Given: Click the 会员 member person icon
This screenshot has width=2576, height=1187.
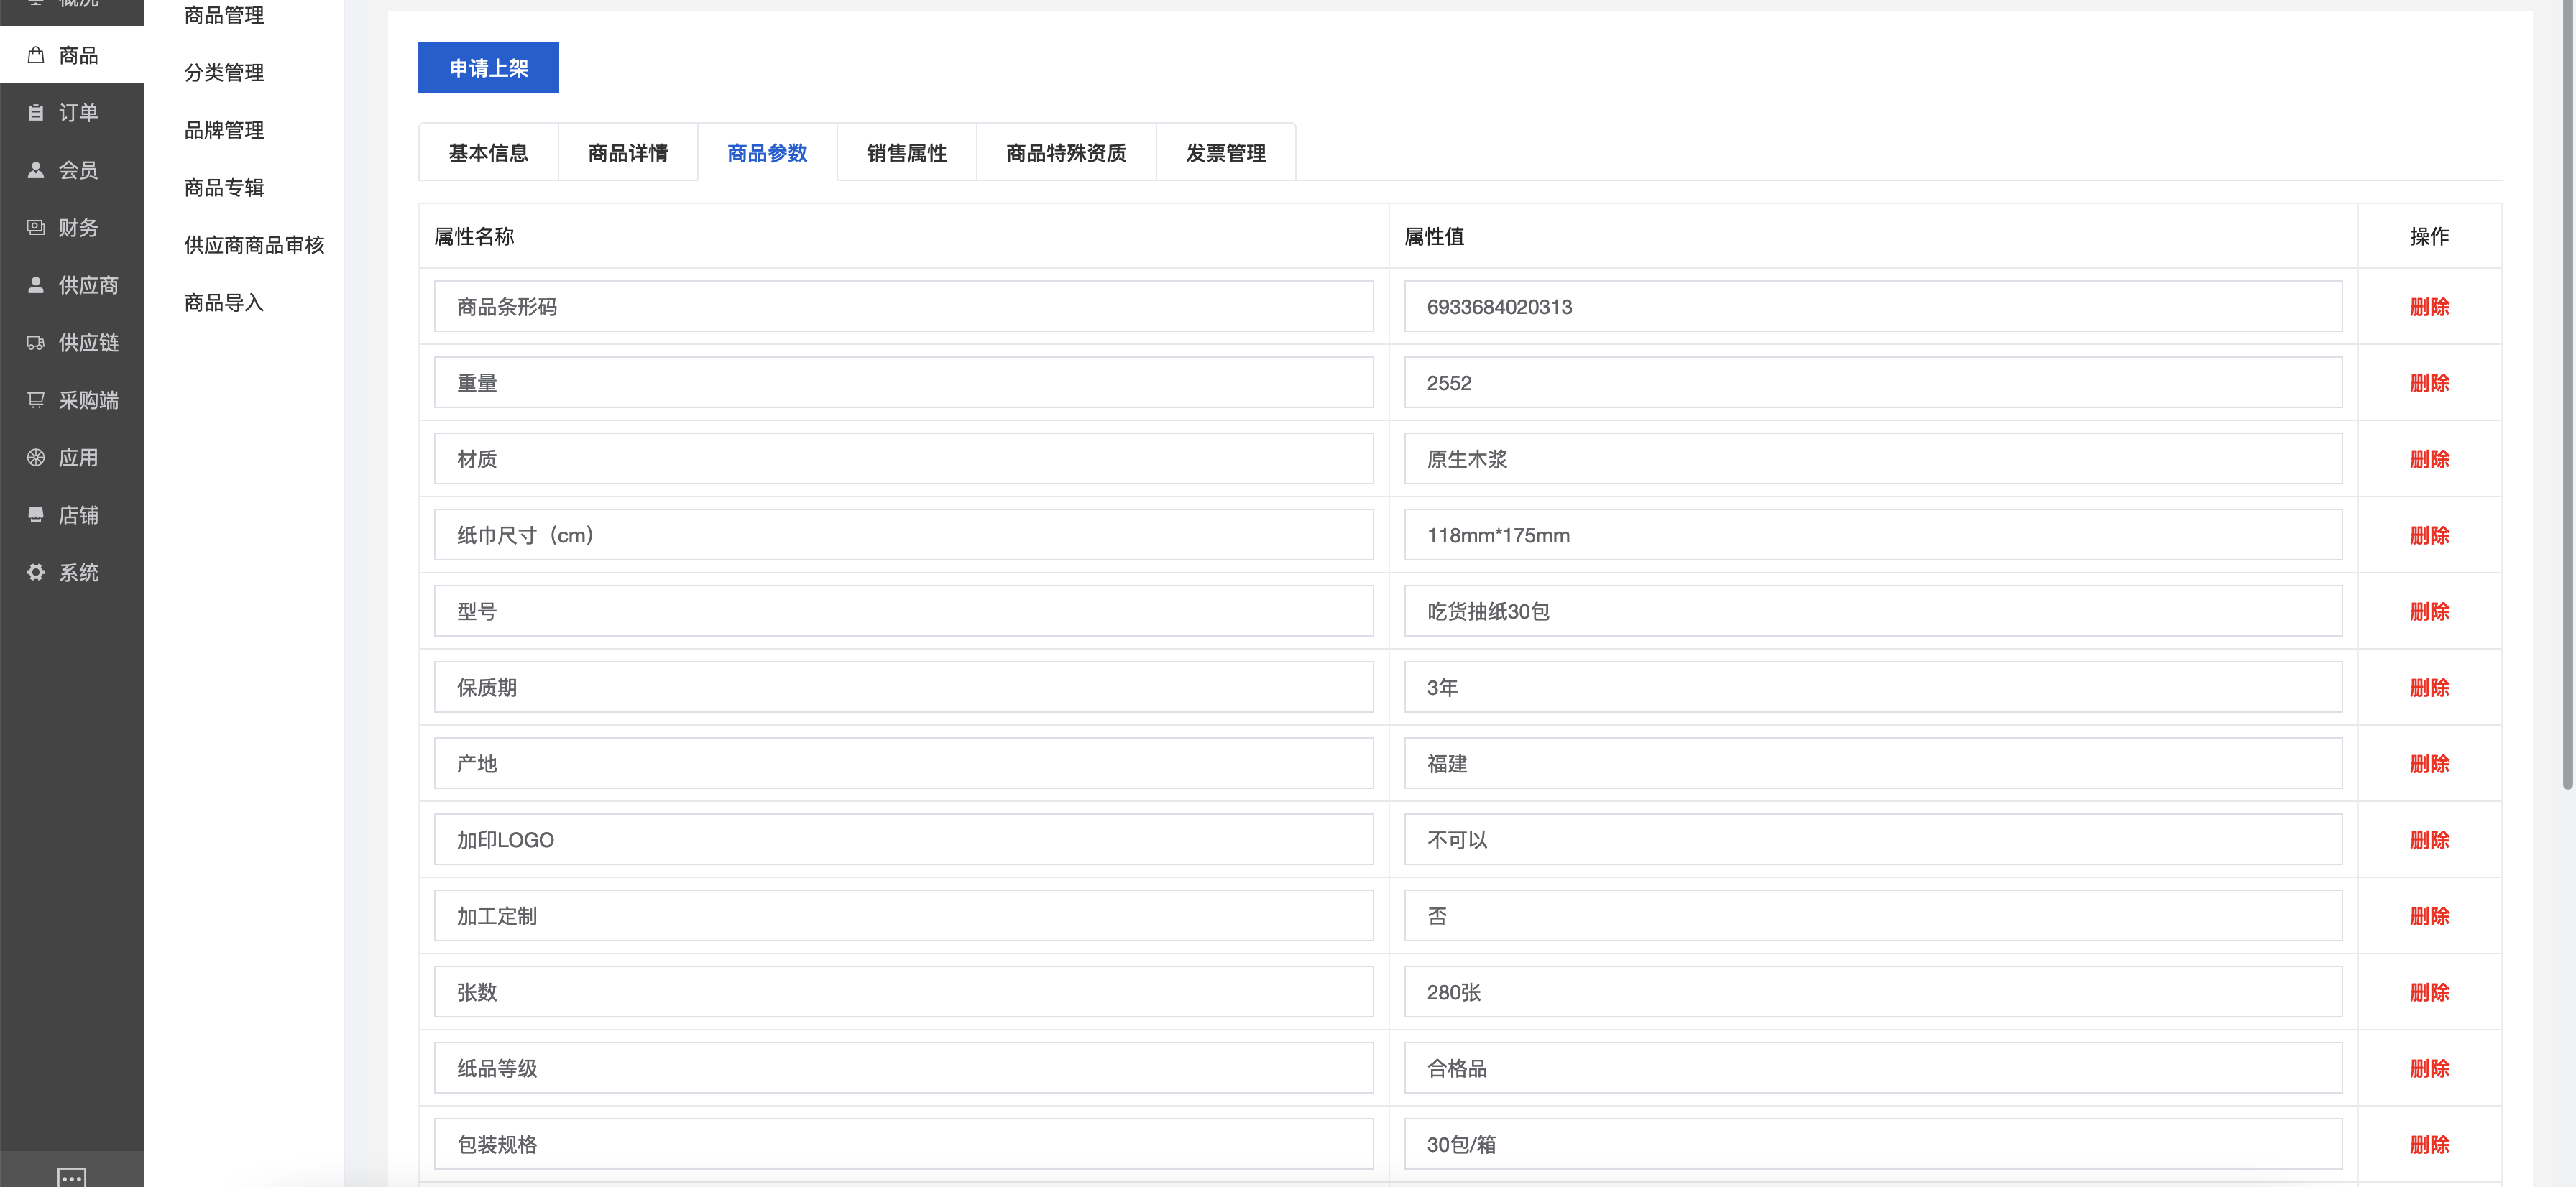Looking at the screenshot, I should click(x=36, y=170).
